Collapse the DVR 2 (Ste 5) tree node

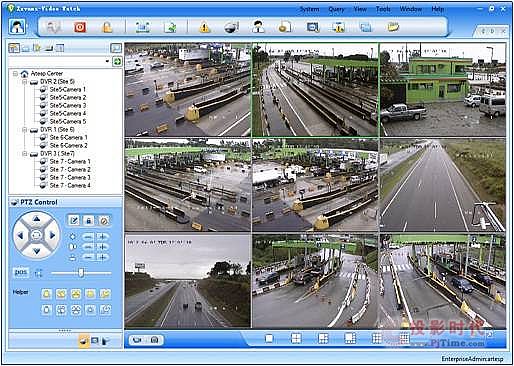[x=25, y=81]
